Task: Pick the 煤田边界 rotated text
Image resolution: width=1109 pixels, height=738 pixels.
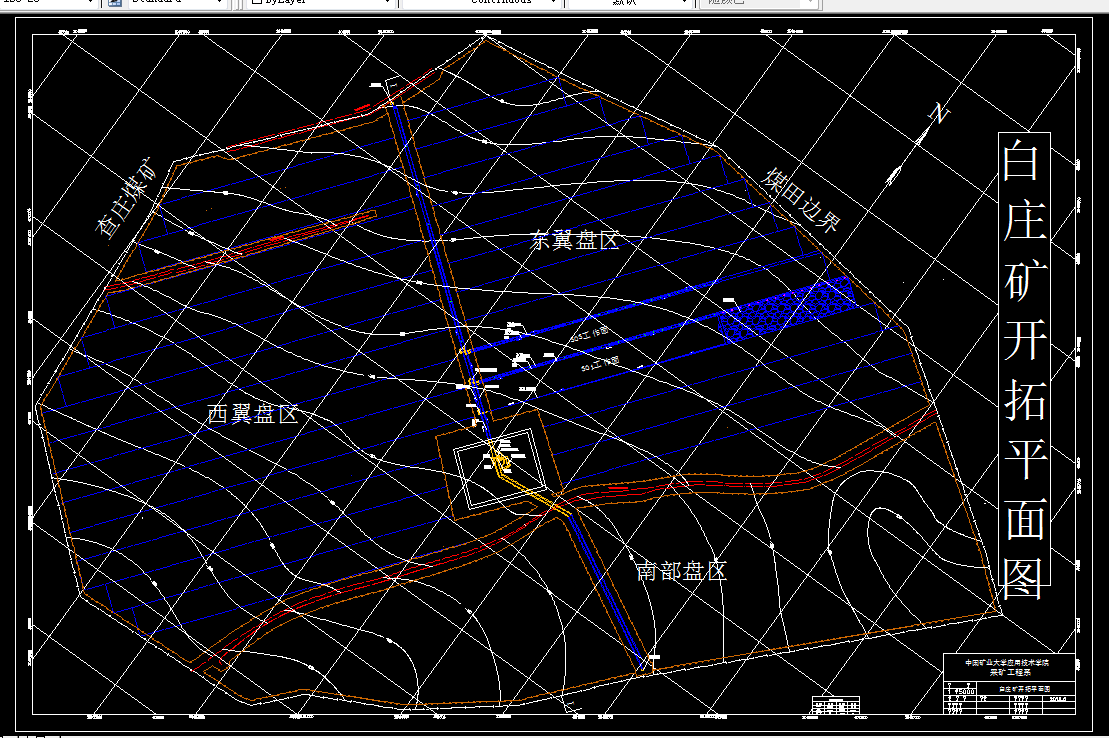Action: coord(801,201)
